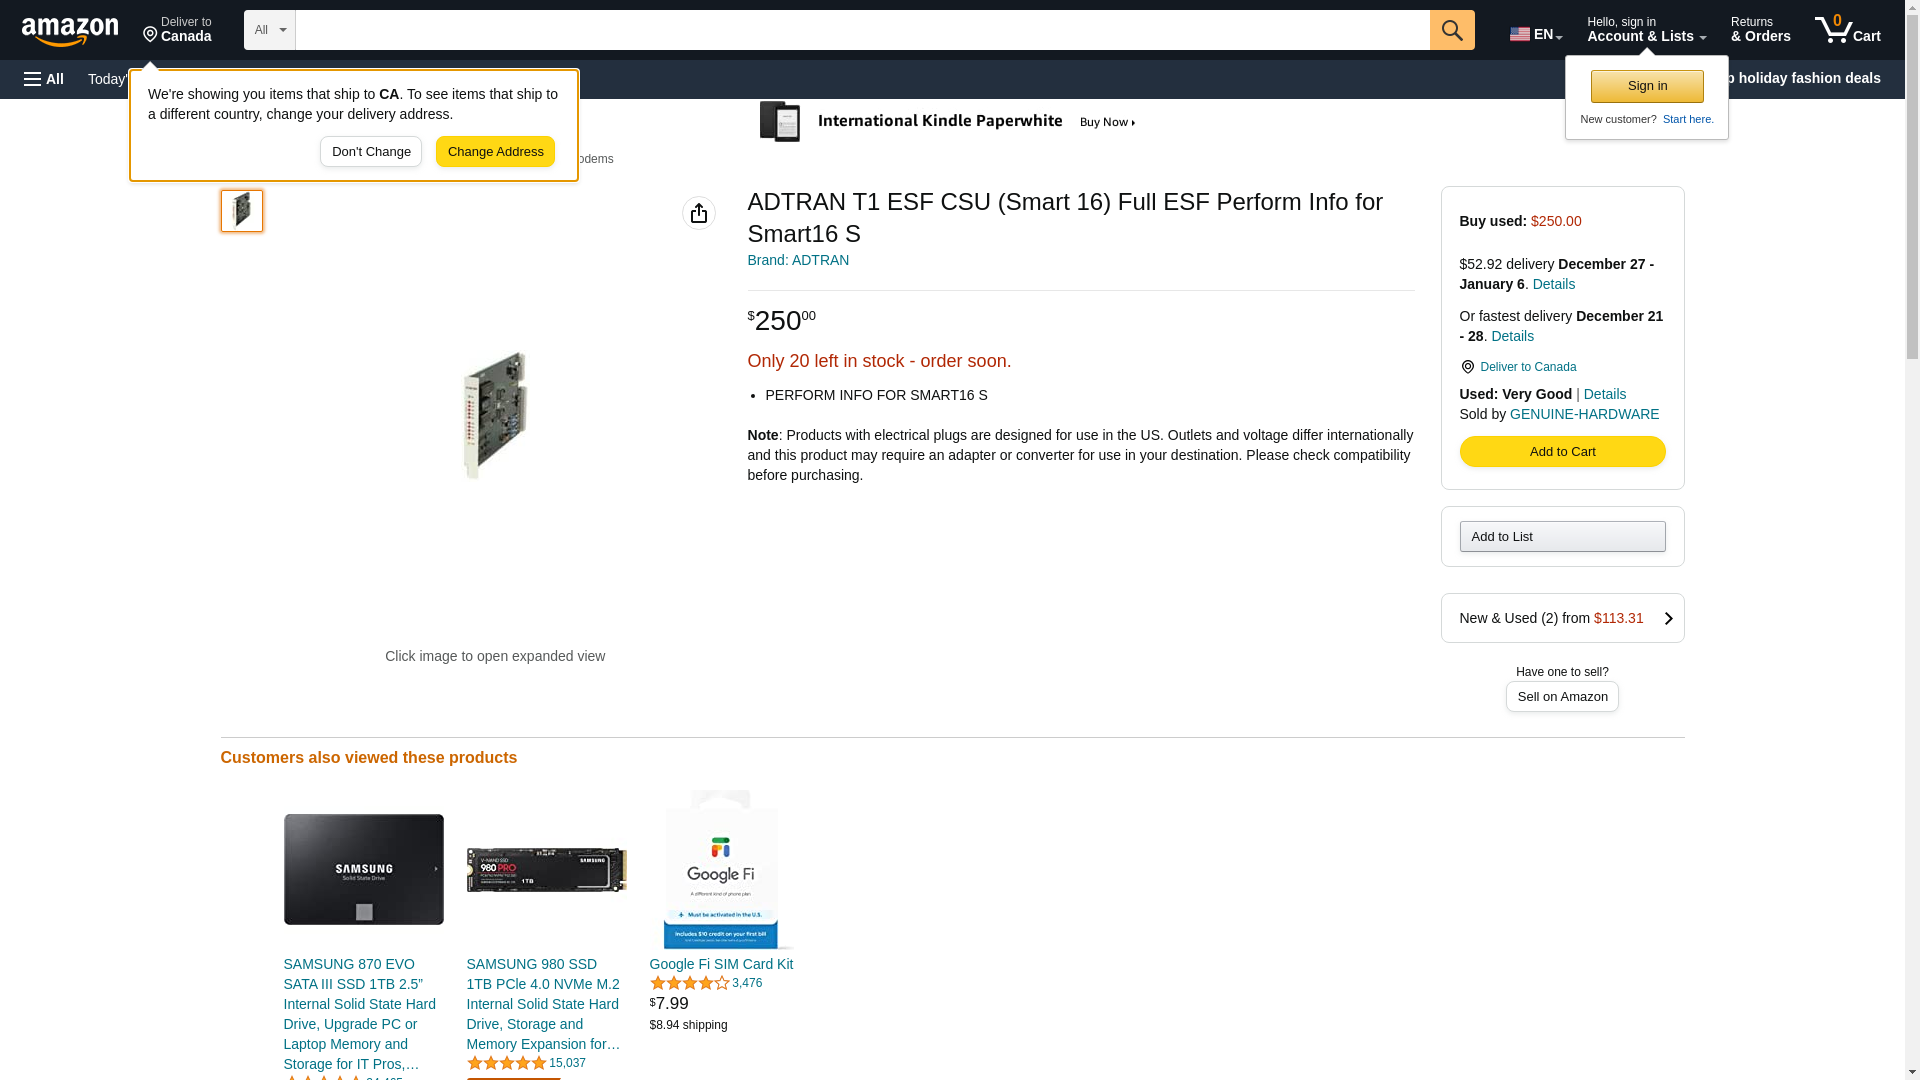The width and height of the screenshot is (1920, 1080).
Task: Click the share icon on product image
Action: (699, 213)
